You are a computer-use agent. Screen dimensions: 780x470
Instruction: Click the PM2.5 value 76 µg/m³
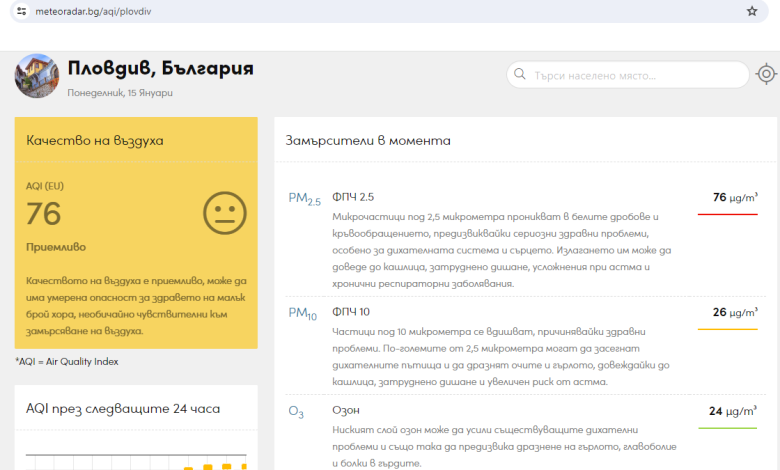click(x=735, y=197)
